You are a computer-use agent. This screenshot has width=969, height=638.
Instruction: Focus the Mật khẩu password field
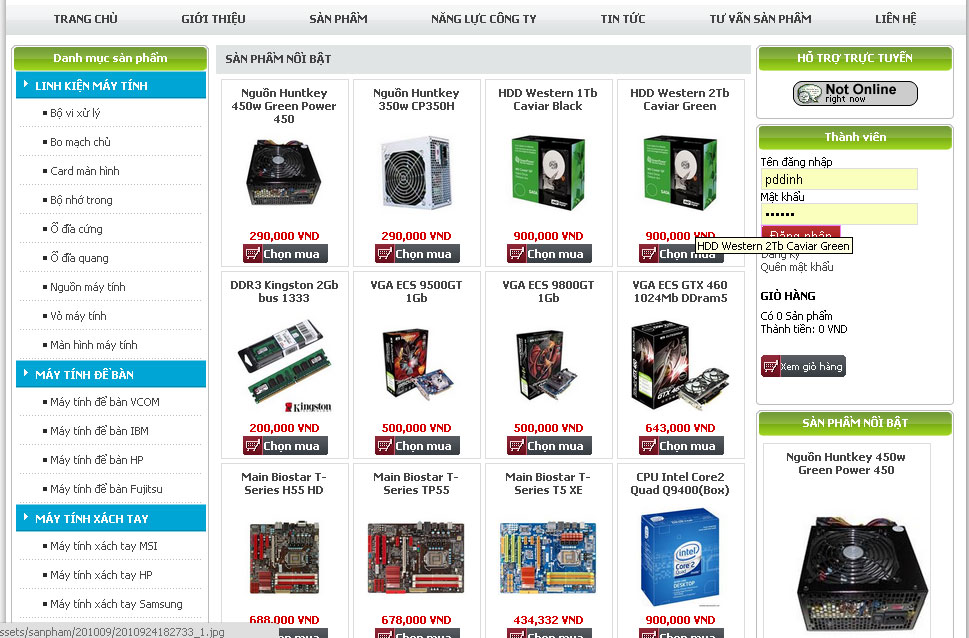click(839, 214)
